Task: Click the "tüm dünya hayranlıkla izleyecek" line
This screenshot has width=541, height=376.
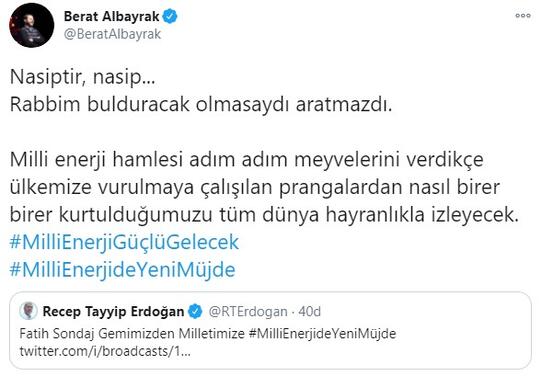Action: coord(369,215)
